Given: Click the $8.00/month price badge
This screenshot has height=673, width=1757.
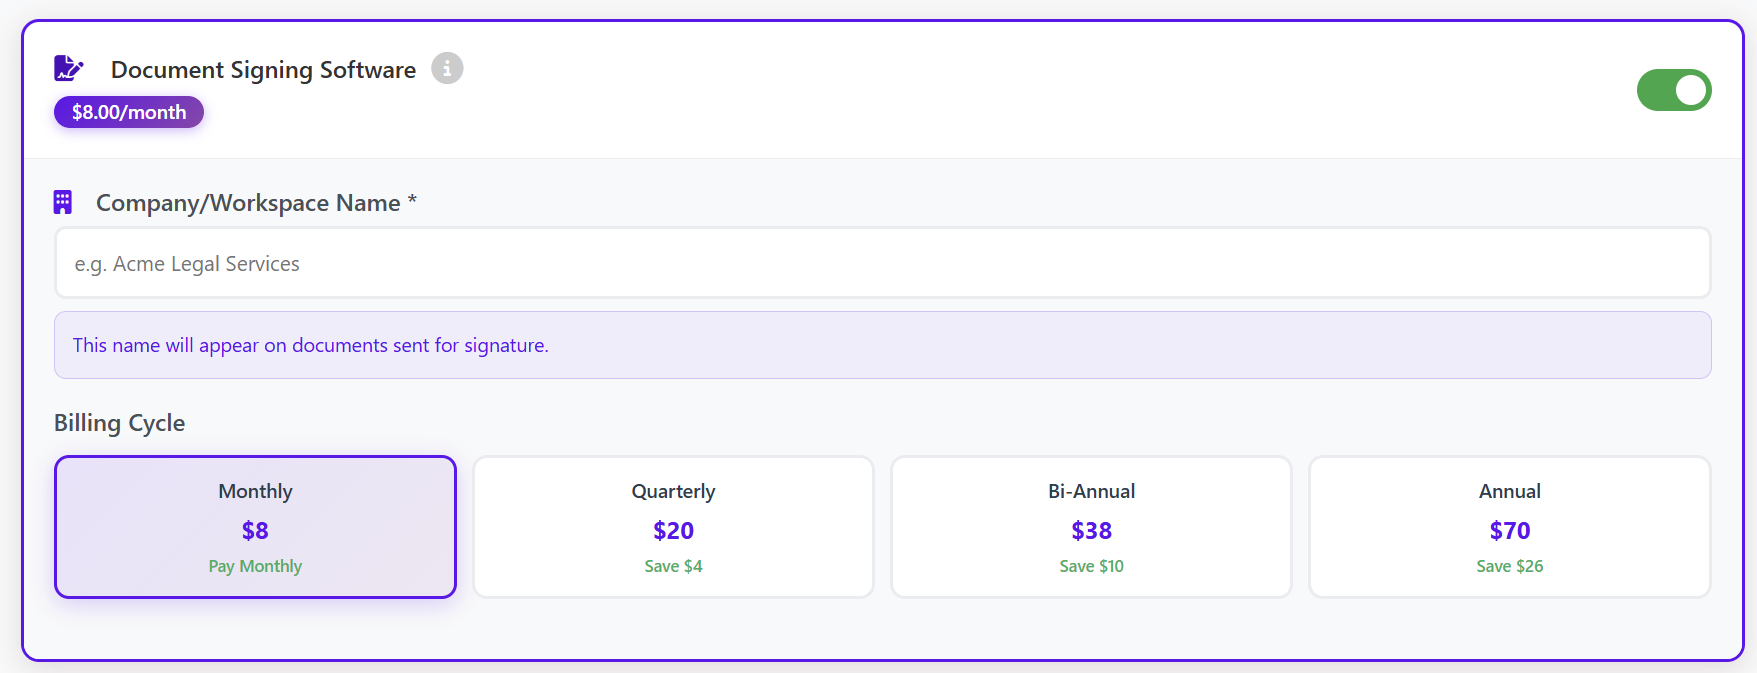Looking at the screenshot, I should coord(129,112).
